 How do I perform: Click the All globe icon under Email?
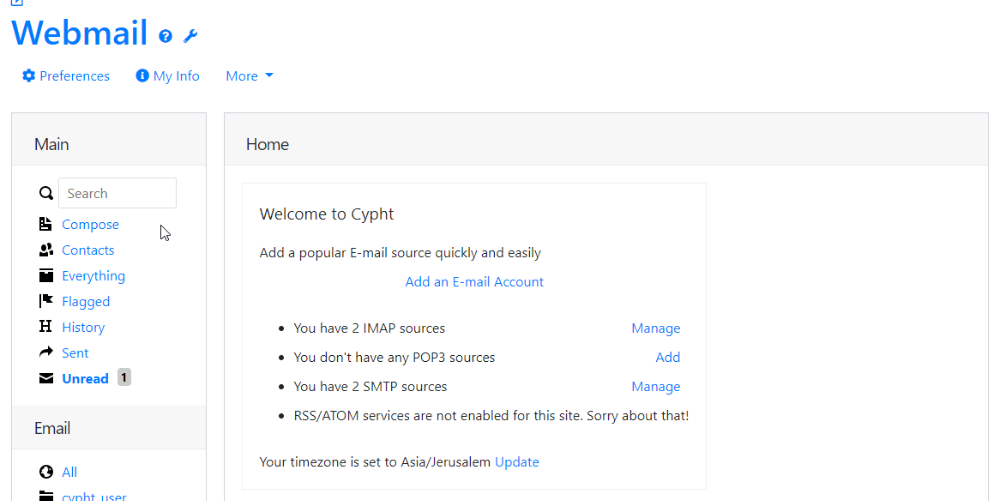click(46, 472)
